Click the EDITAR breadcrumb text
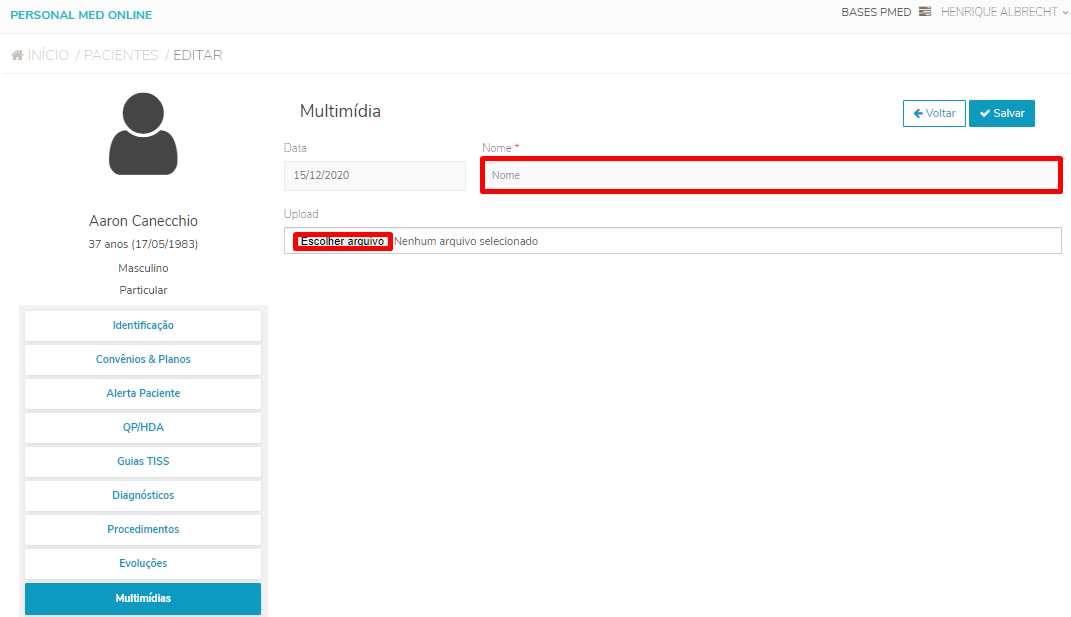 pyautogui.click(x=197, y=55)
